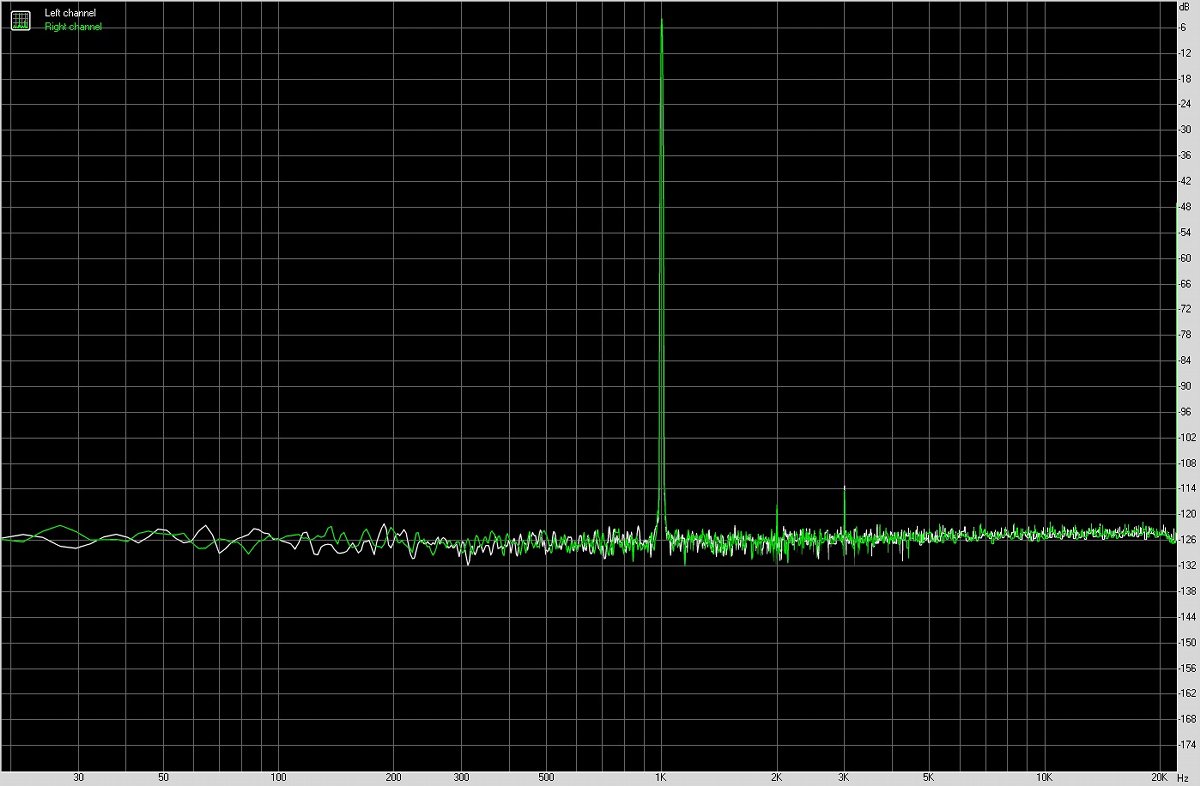Click the "-114" dB scale value
Viewport: 1200px width, 786px height.
tap(1187, 489)
